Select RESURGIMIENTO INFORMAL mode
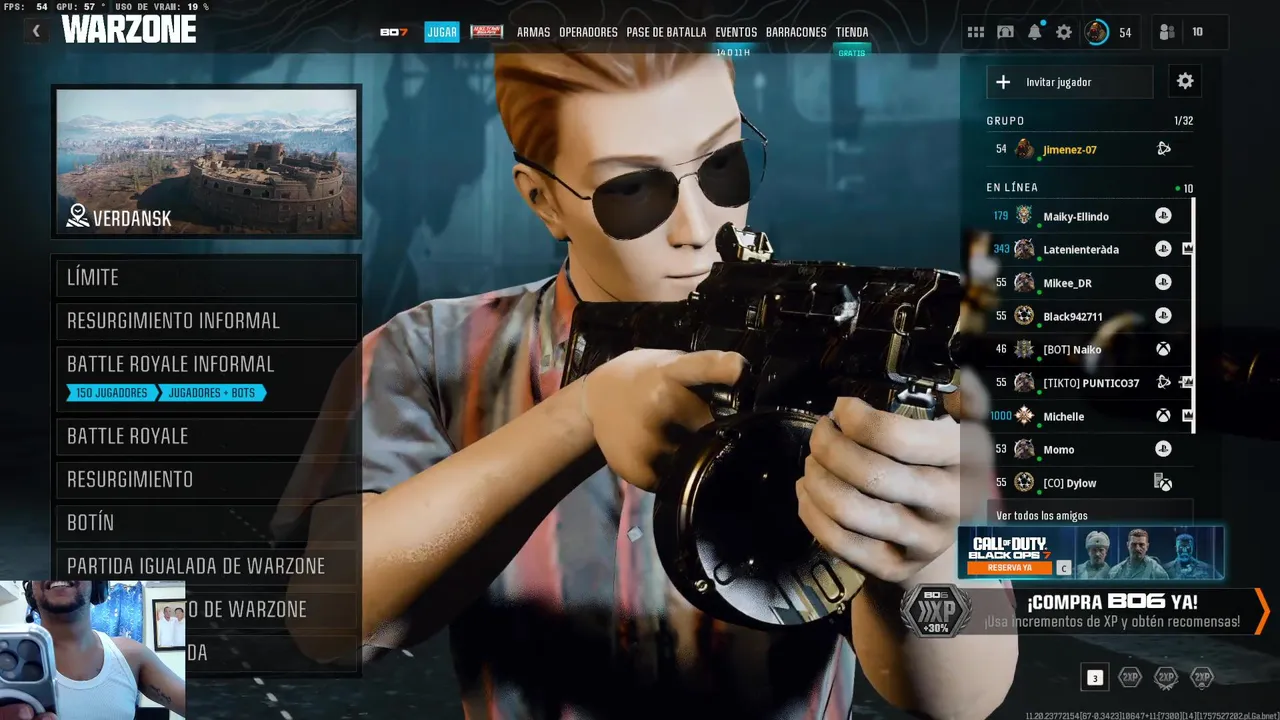The width and height of the screenshot is (1280, 720). pos(207,321)
